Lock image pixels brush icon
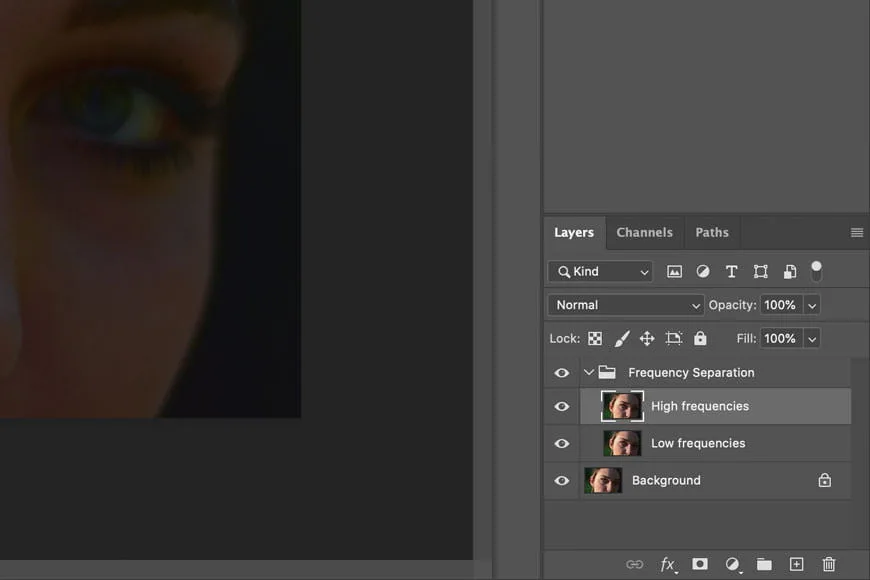This screenshot has height=580, width=870. tap(622, 339)
